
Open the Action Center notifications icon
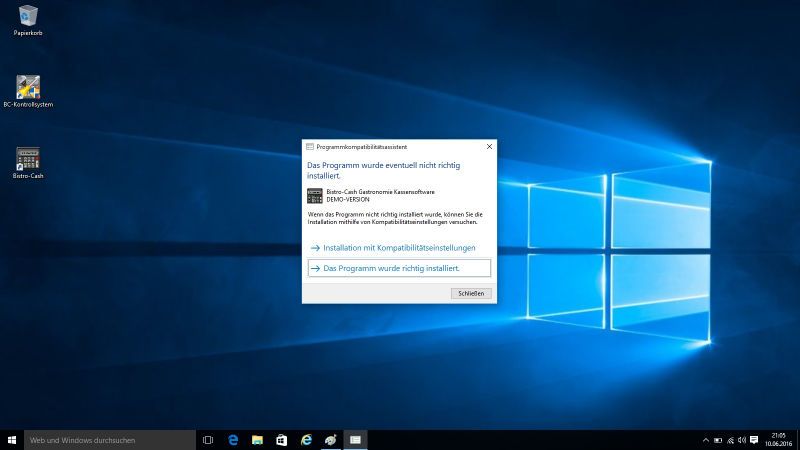754,440
